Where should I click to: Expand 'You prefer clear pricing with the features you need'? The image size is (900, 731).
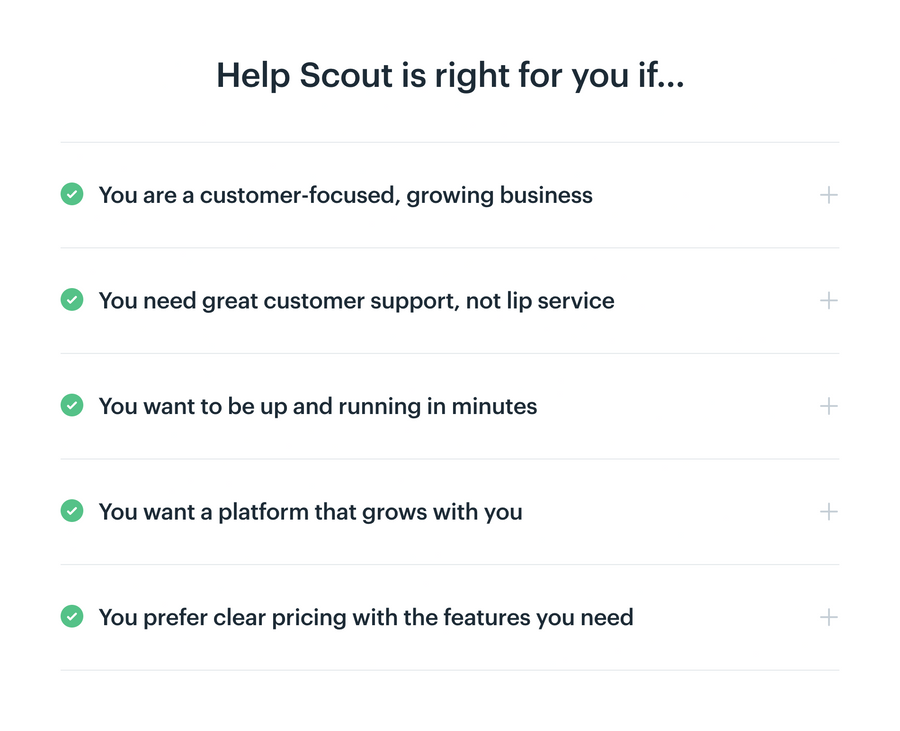click(828, 617)
